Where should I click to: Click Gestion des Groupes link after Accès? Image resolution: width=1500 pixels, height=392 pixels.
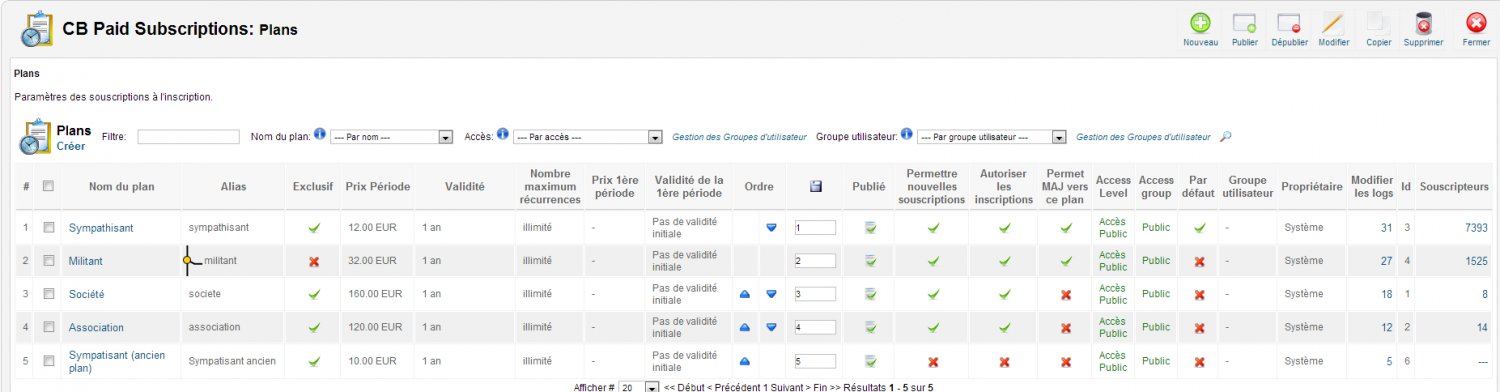(739, 137)
